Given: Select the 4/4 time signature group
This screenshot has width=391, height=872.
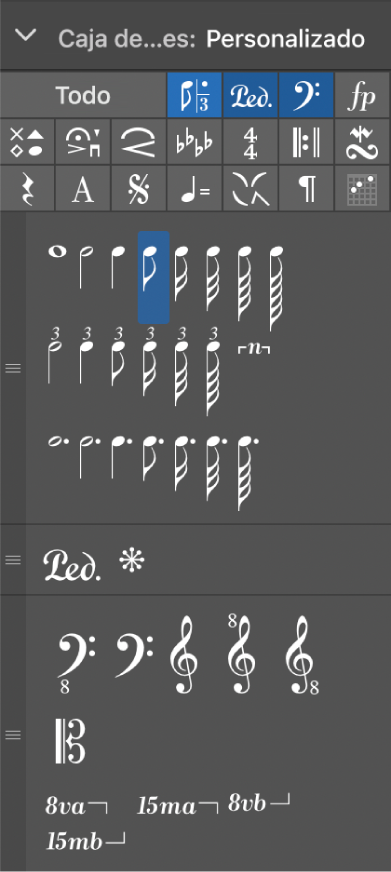Looking at the screenshot, I should point(250,142).
